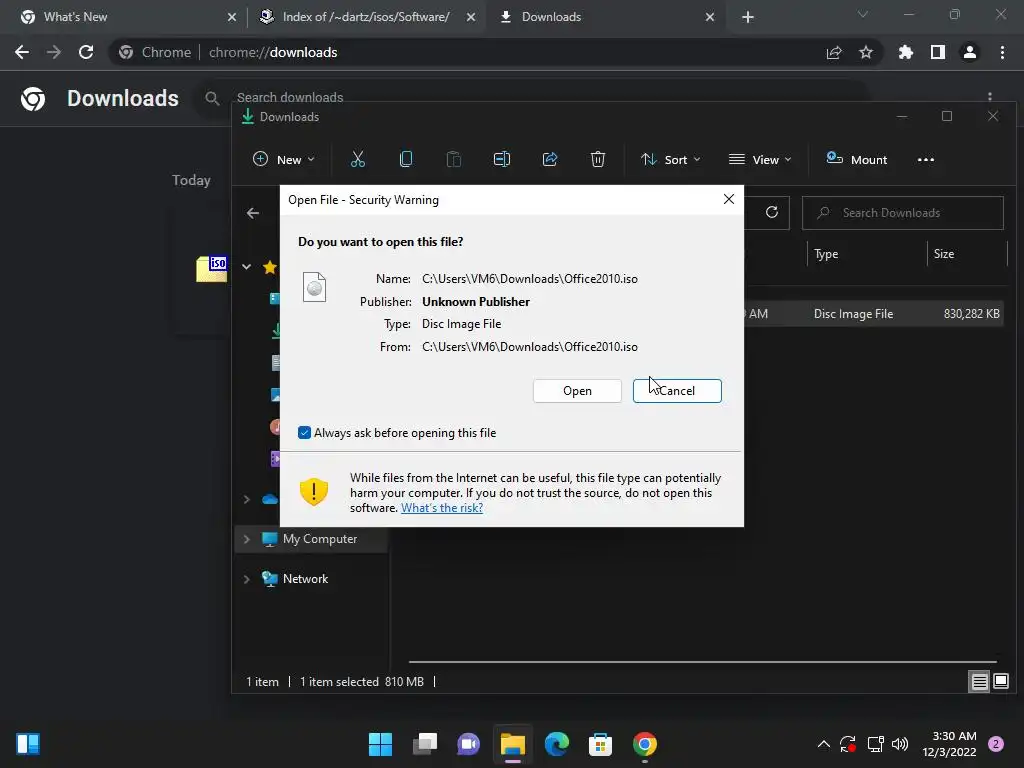Open the Chrome profile icon
Image resolution: width=1024 pixels, height=768 pixels.
coord(970,52)
